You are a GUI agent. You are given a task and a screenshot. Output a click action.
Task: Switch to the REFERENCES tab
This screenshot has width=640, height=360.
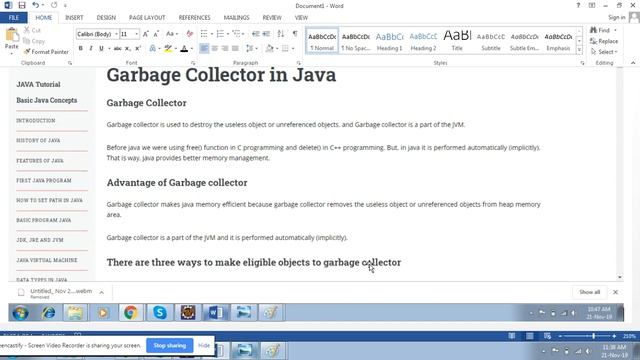click(194, 18)
